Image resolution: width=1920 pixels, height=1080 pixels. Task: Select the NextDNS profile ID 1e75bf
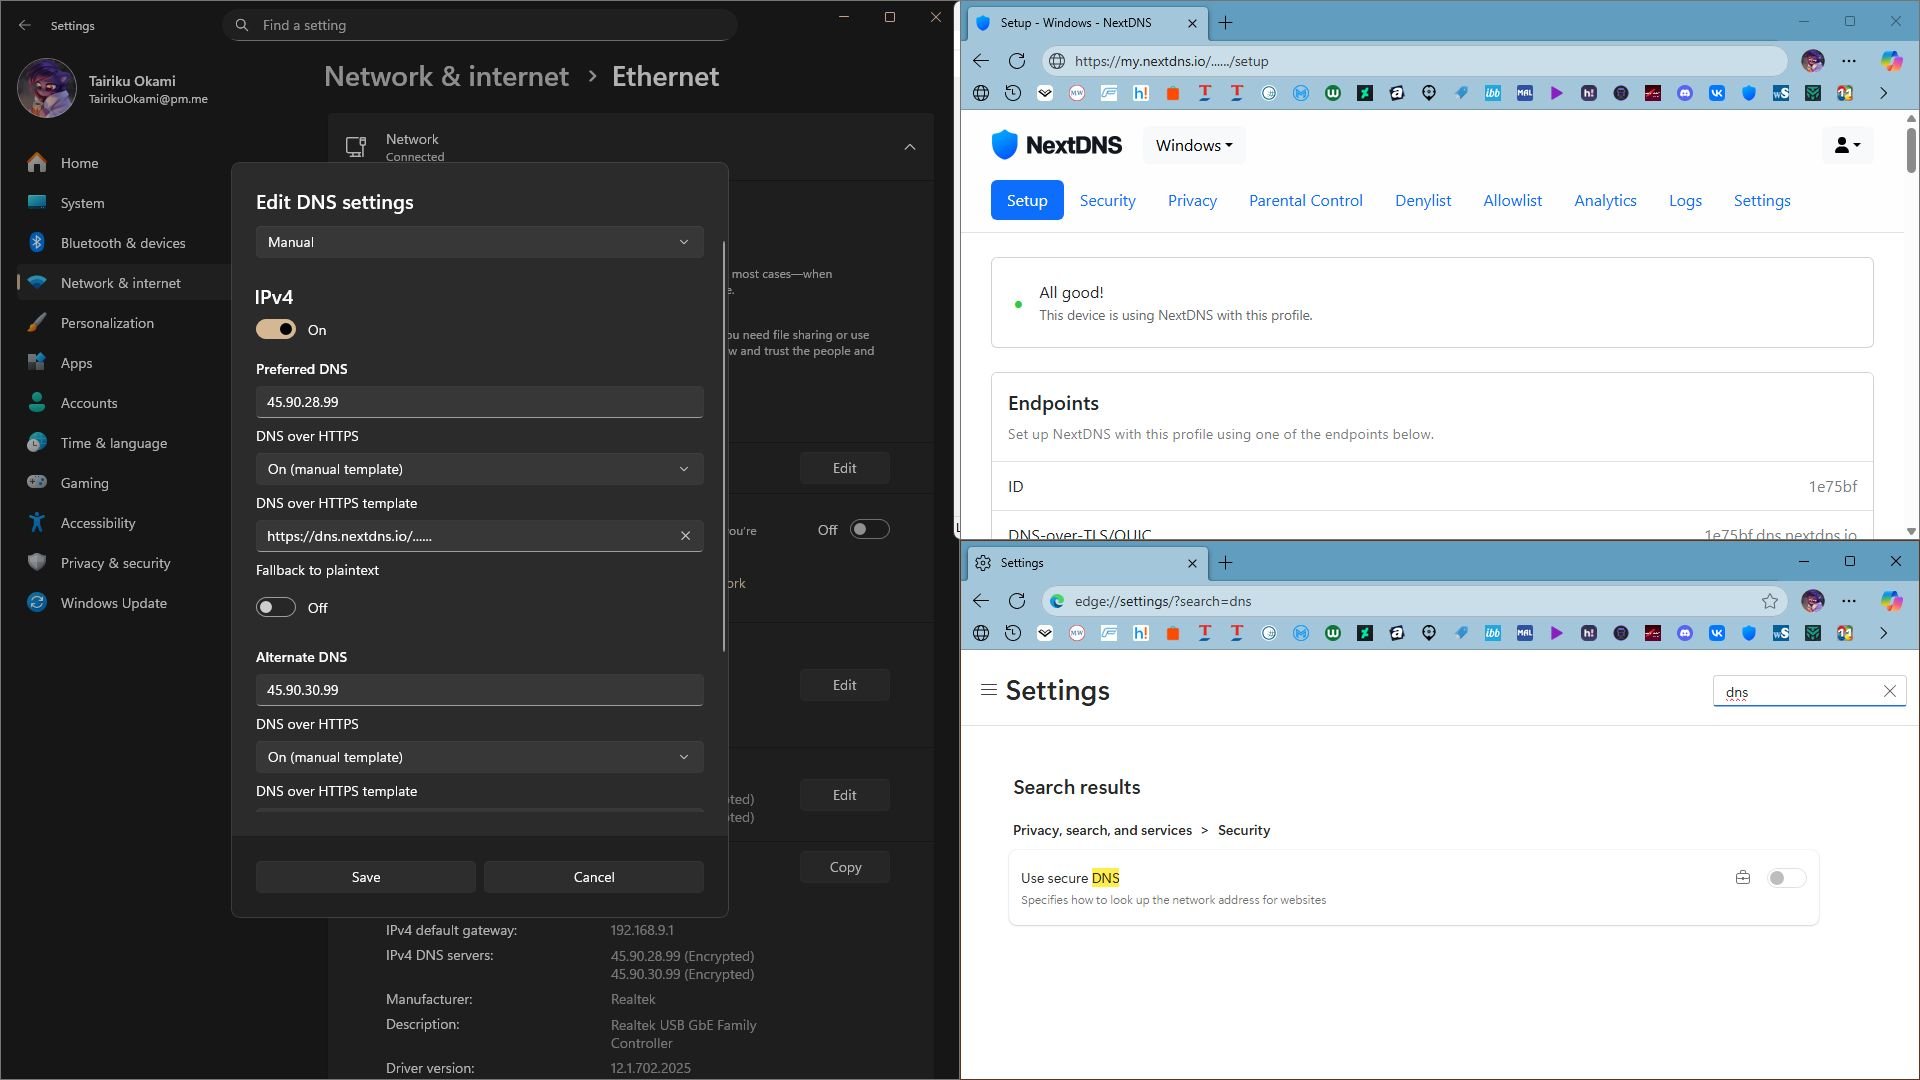1832,487
